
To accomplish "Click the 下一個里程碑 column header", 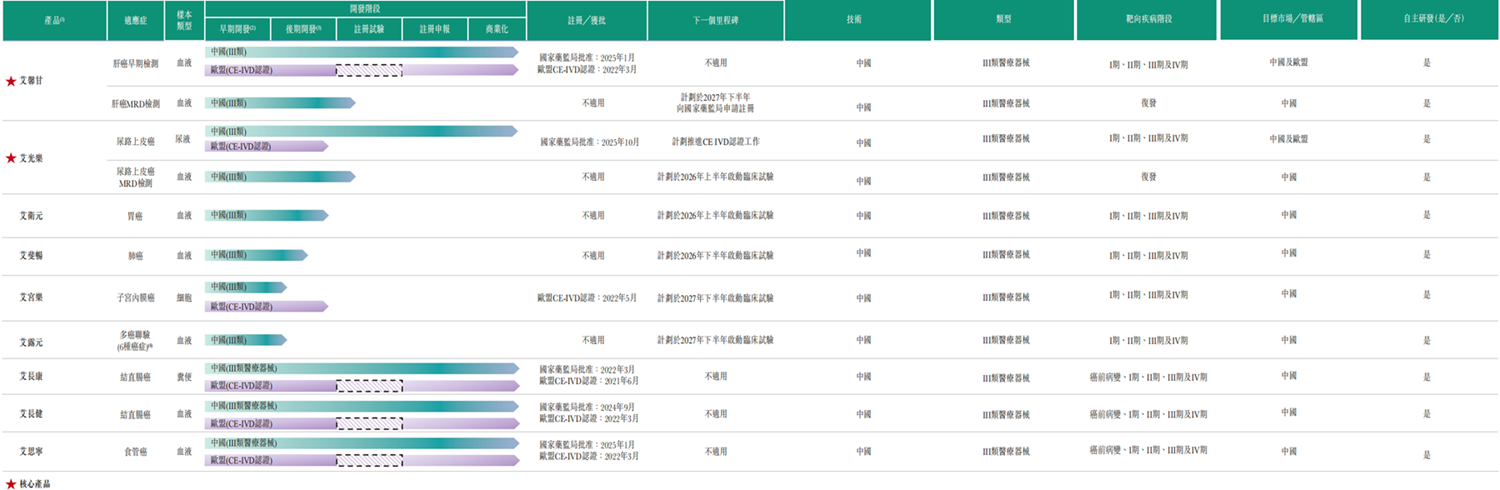I will 715,20.
